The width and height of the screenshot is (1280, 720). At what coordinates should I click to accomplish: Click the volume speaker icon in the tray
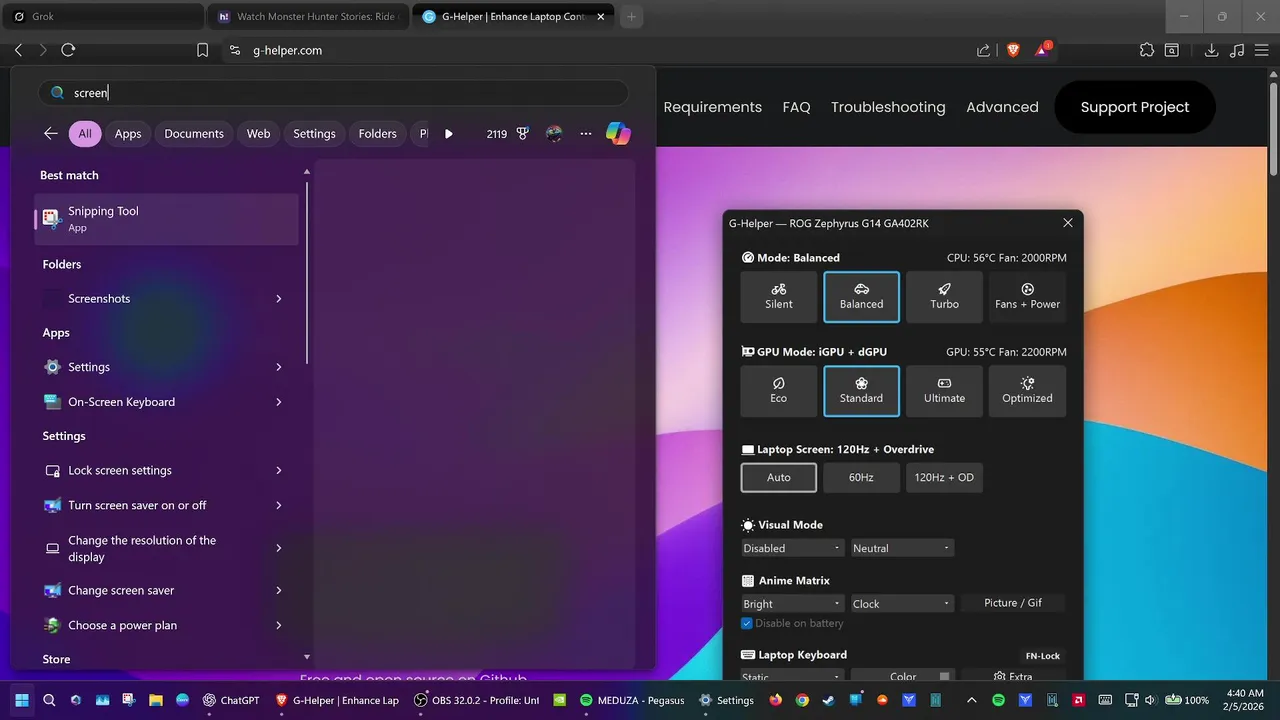1149,700
